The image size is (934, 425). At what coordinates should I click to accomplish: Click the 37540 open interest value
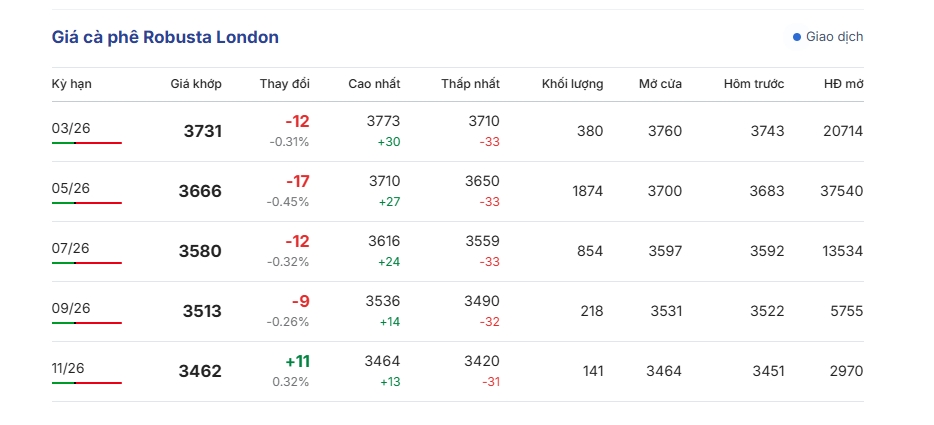(x=841, y=191)
